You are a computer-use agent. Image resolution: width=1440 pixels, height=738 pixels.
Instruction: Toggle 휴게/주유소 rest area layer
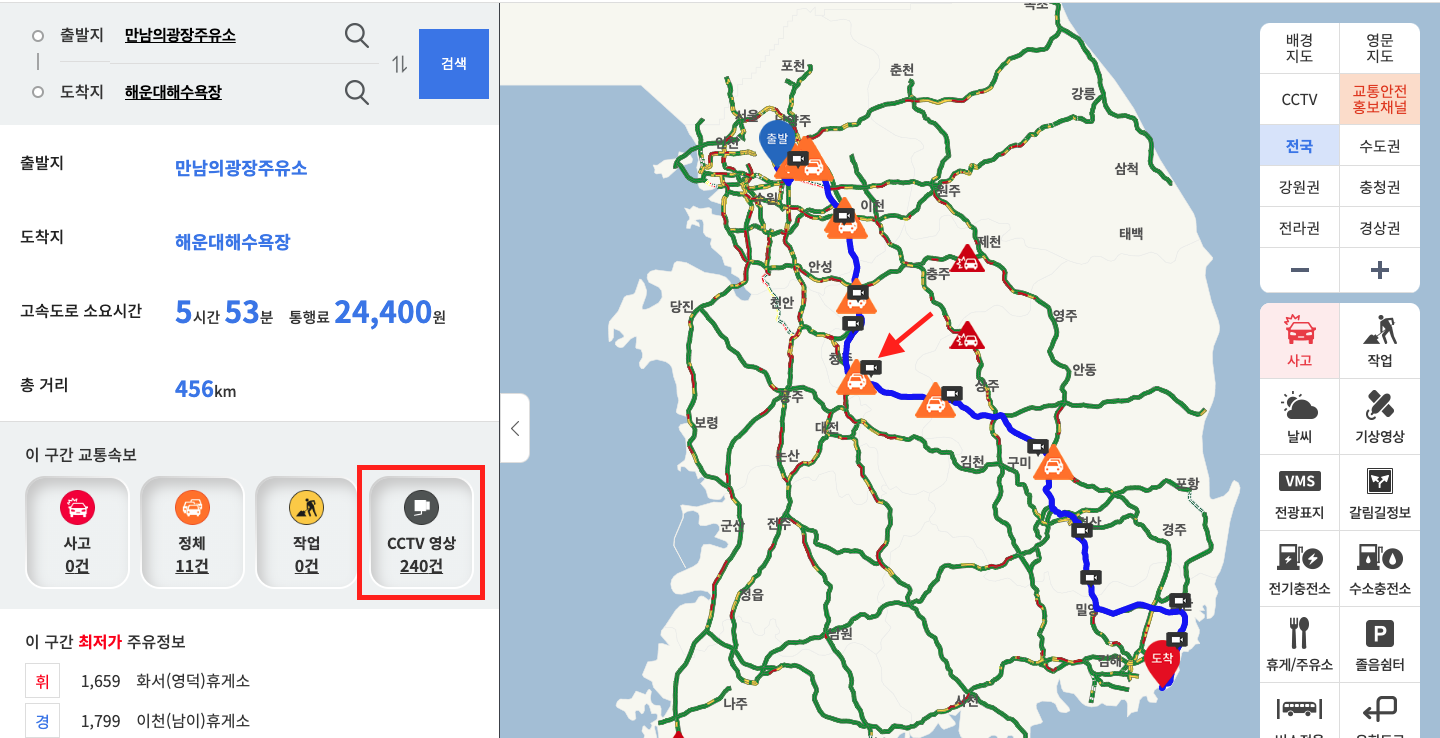coord(1299,645)
